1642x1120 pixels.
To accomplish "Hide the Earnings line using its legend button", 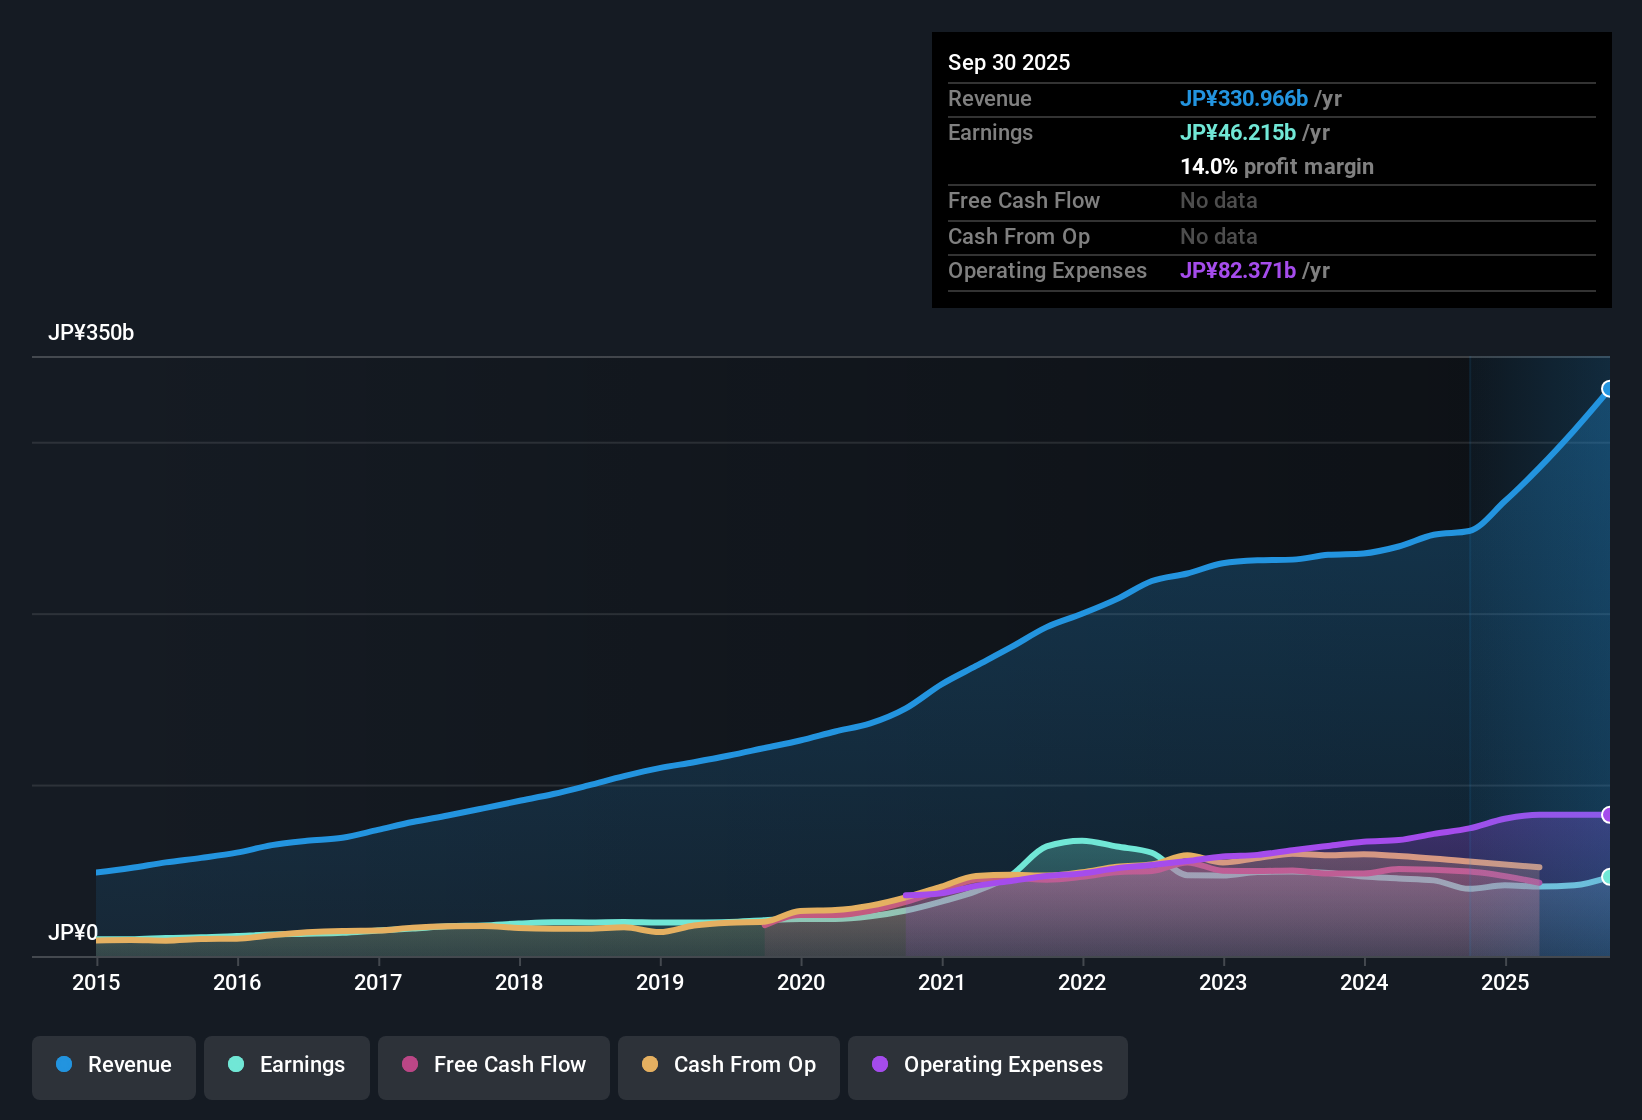I will tap(287, 1065).
